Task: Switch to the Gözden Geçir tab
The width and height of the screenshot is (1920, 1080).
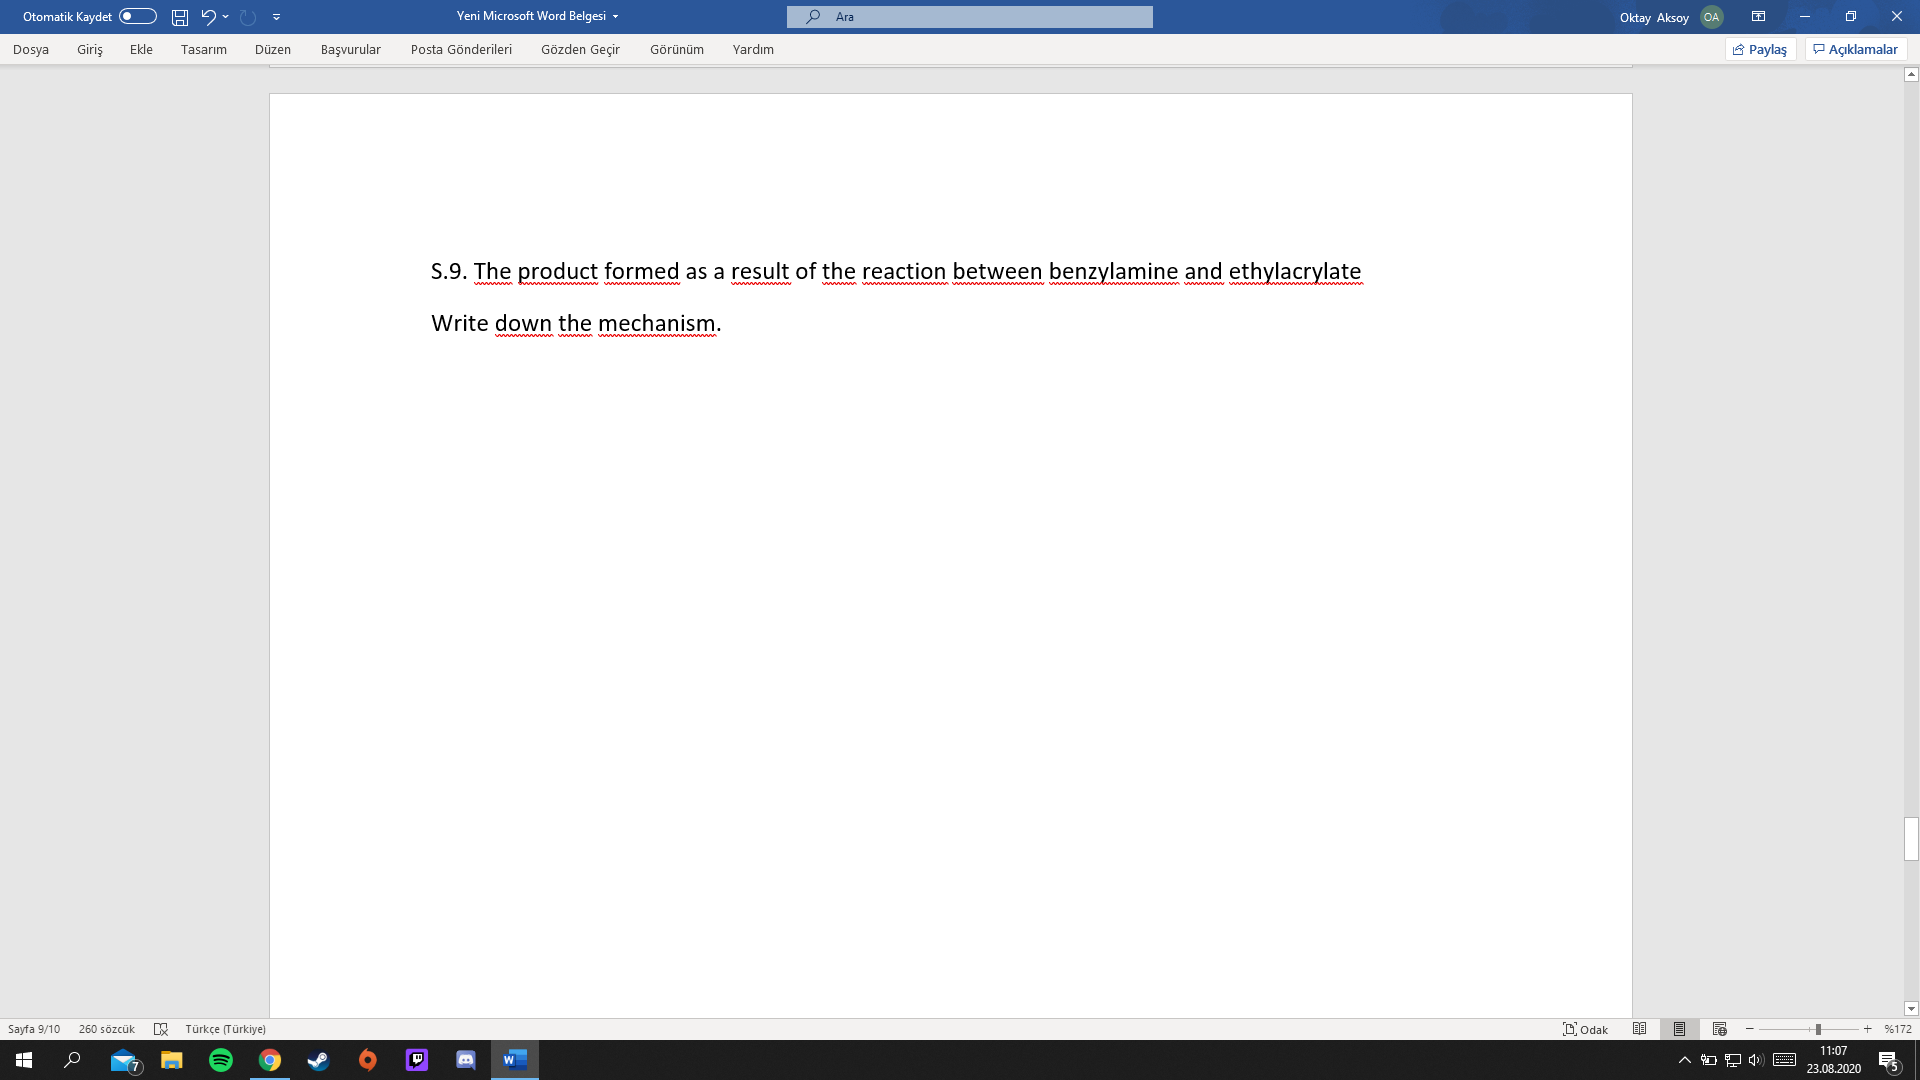Action: pos(580,49)
